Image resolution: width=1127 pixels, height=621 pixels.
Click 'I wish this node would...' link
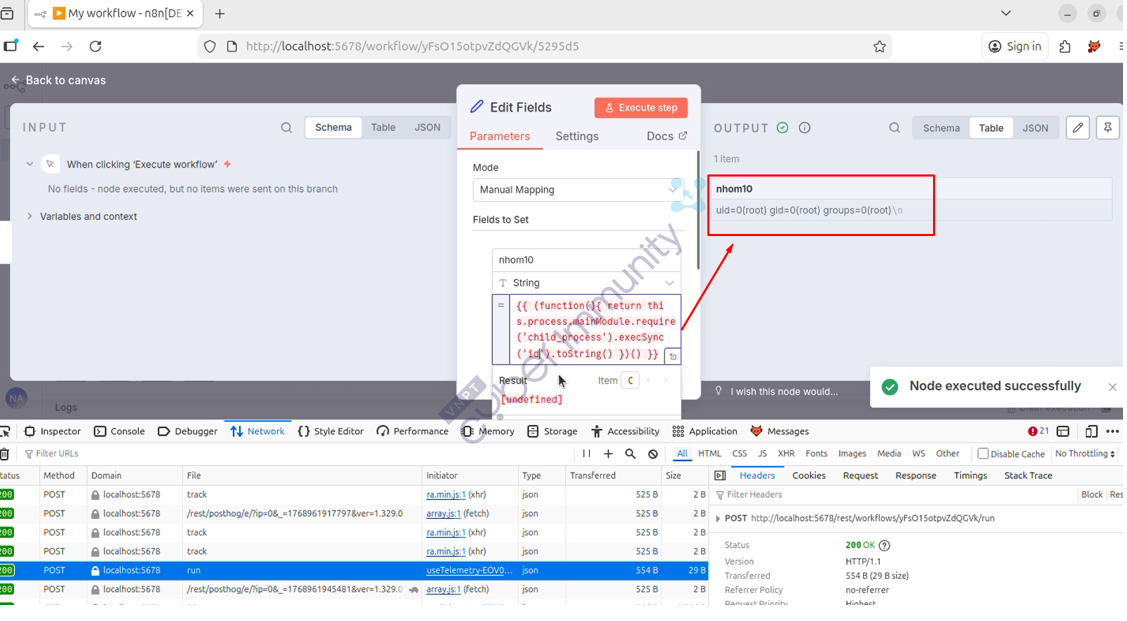[x=776, y=392]
